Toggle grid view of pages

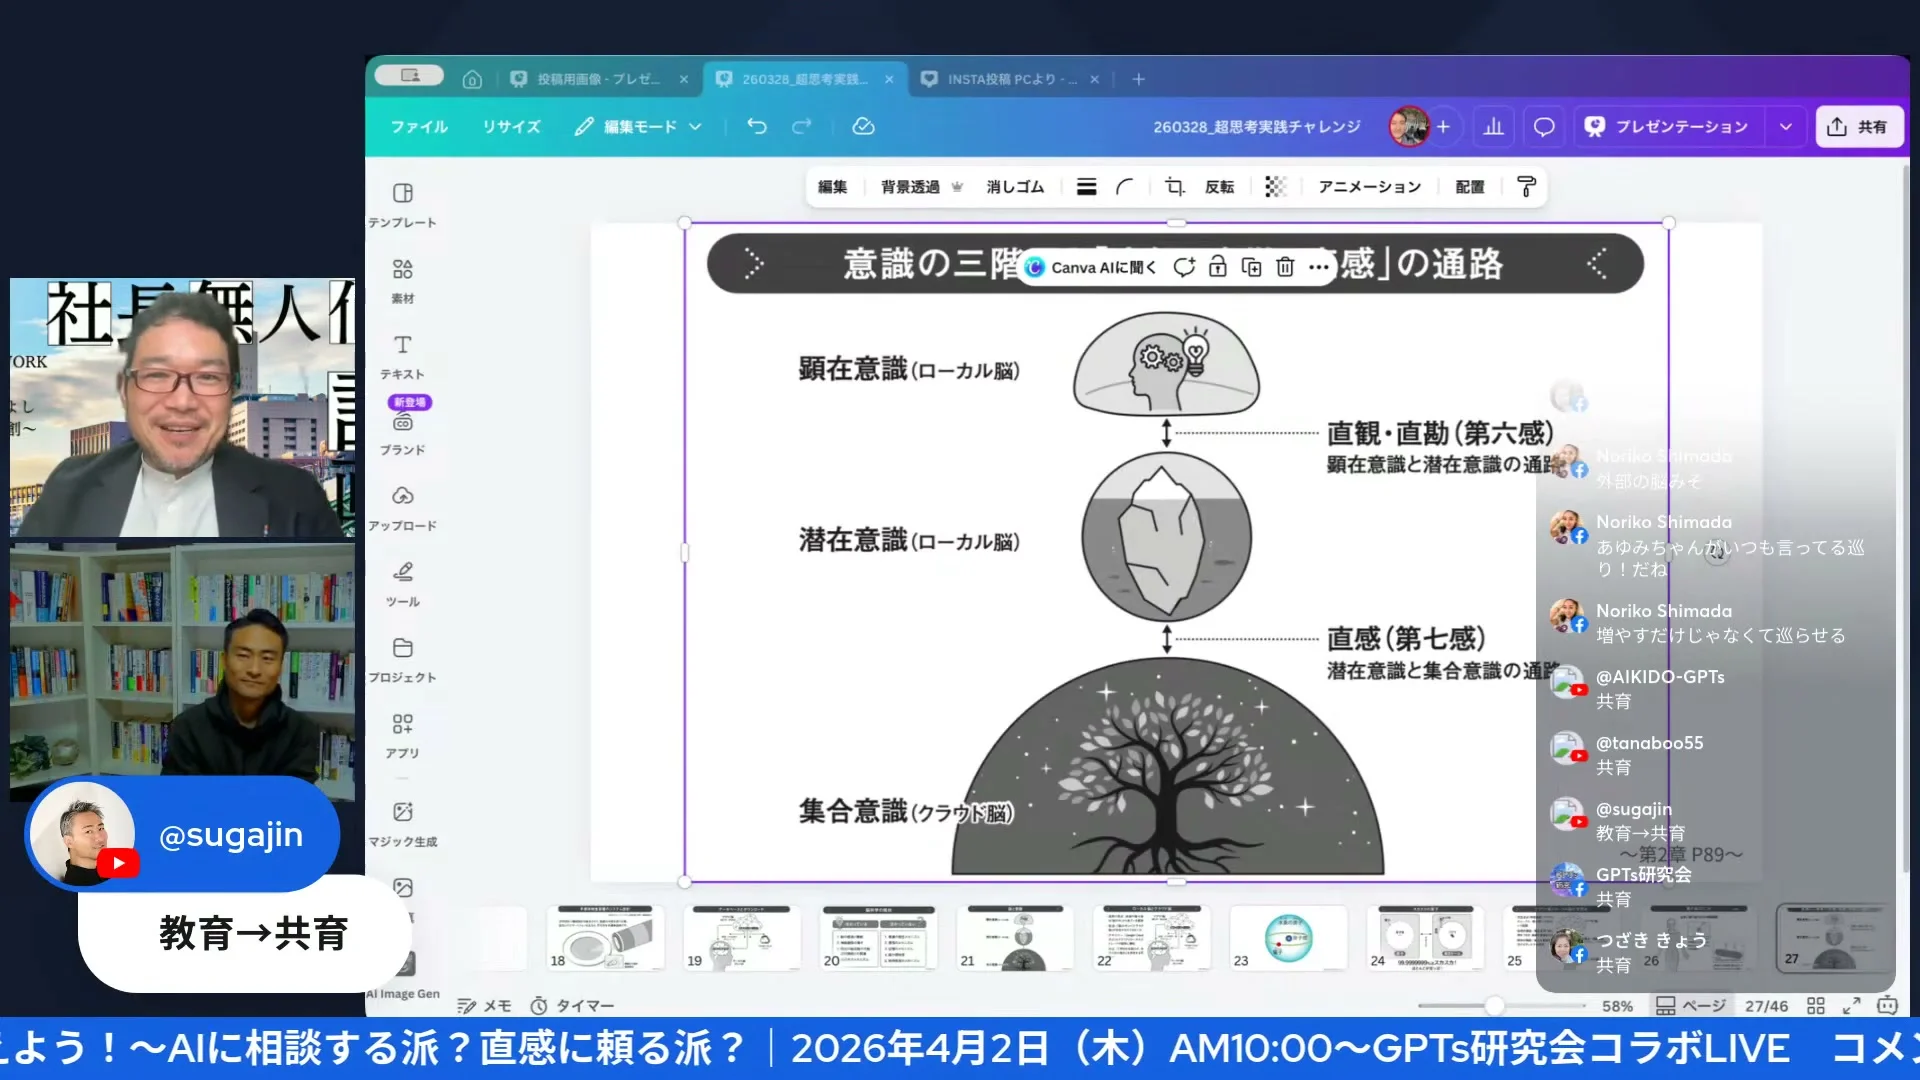(1816, 1006)
